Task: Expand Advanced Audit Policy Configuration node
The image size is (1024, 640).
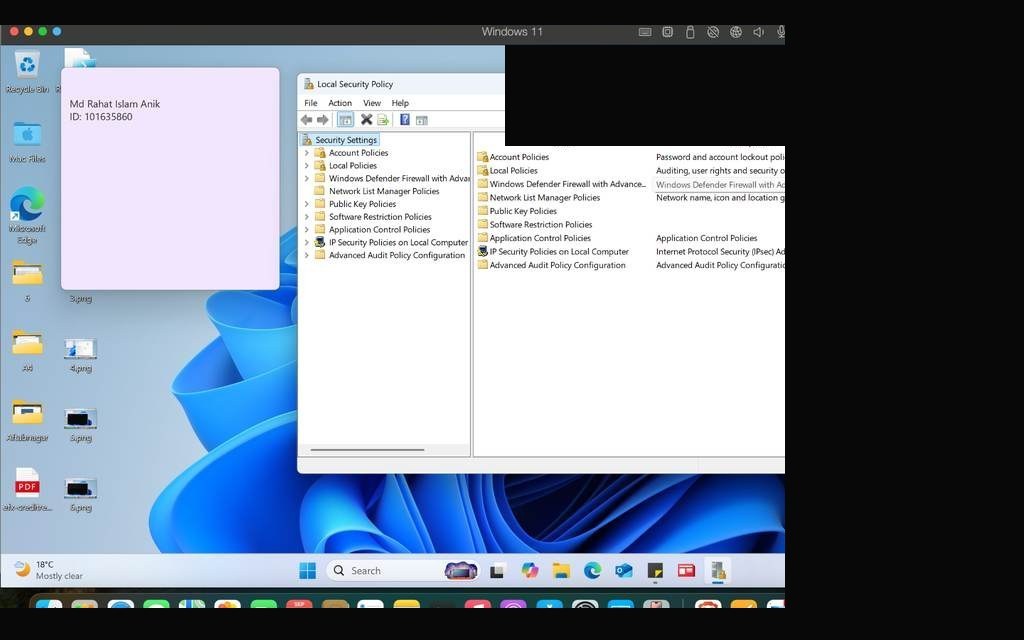Action: pos(307,255)
